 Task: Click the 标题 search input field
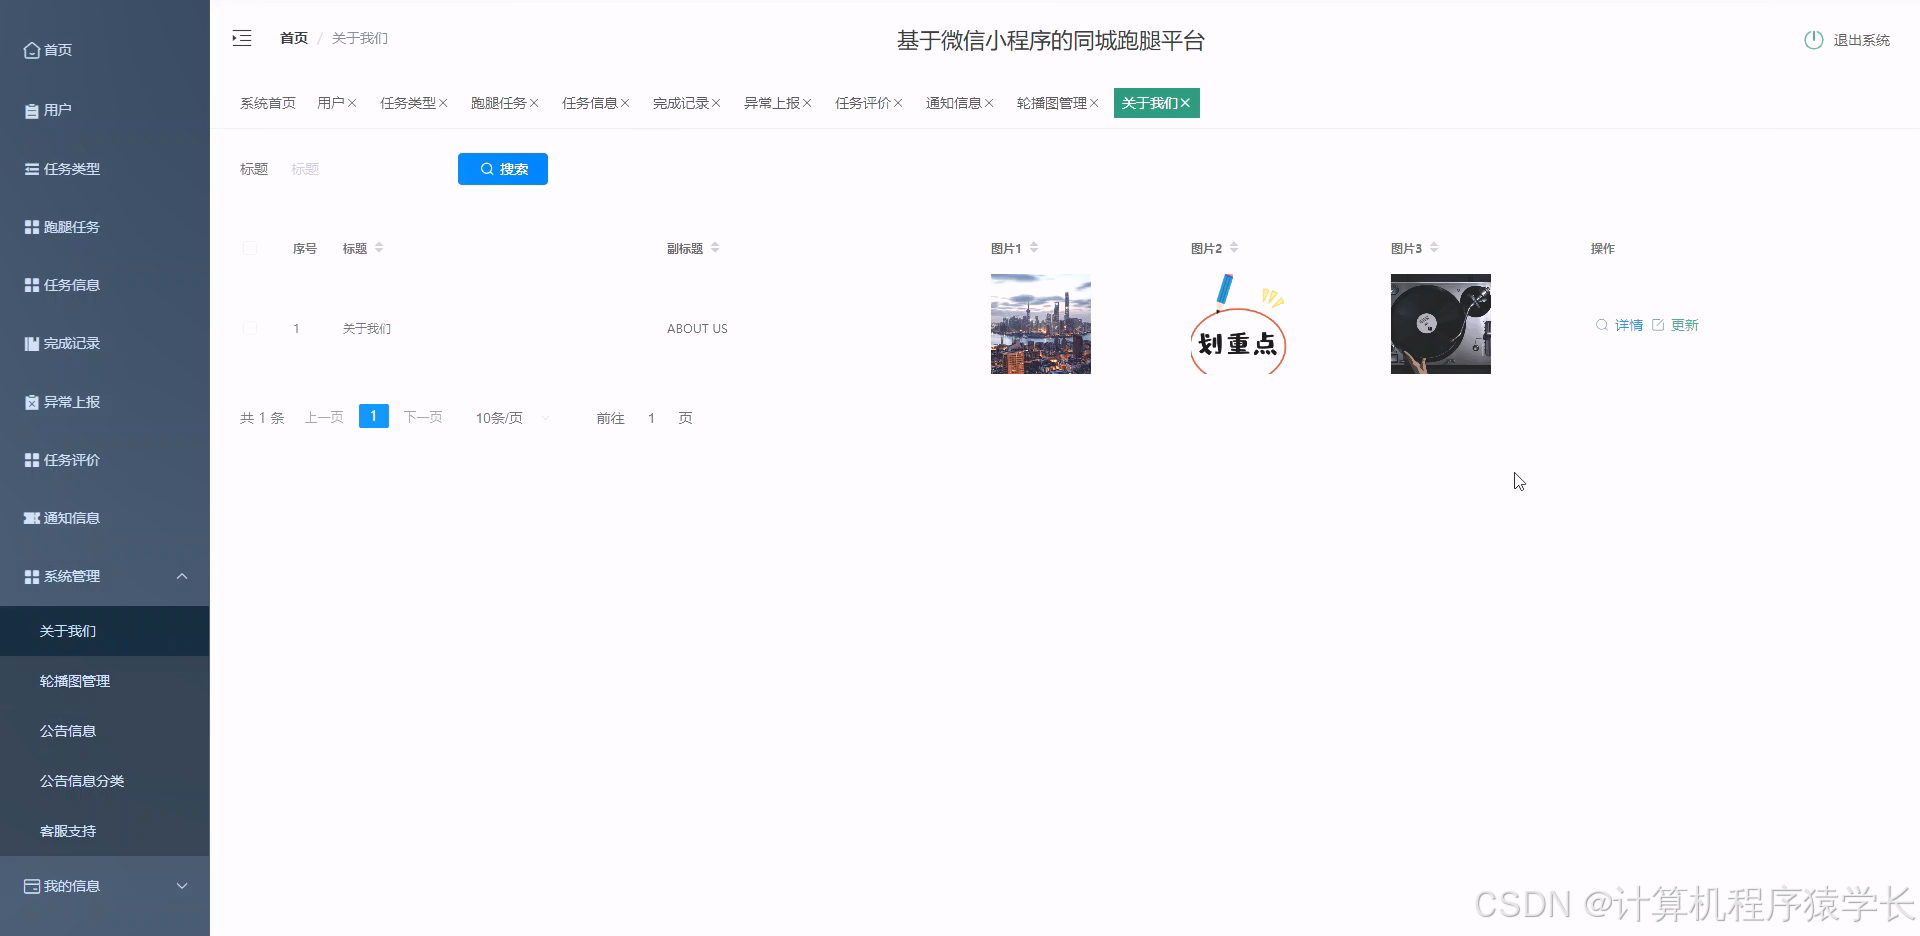coord(360,169)
